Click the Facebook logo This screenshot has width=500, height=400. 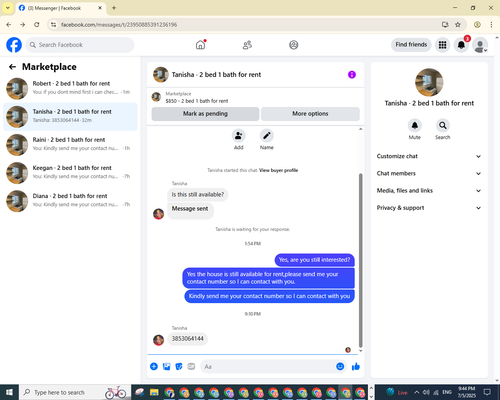point(14,45)
